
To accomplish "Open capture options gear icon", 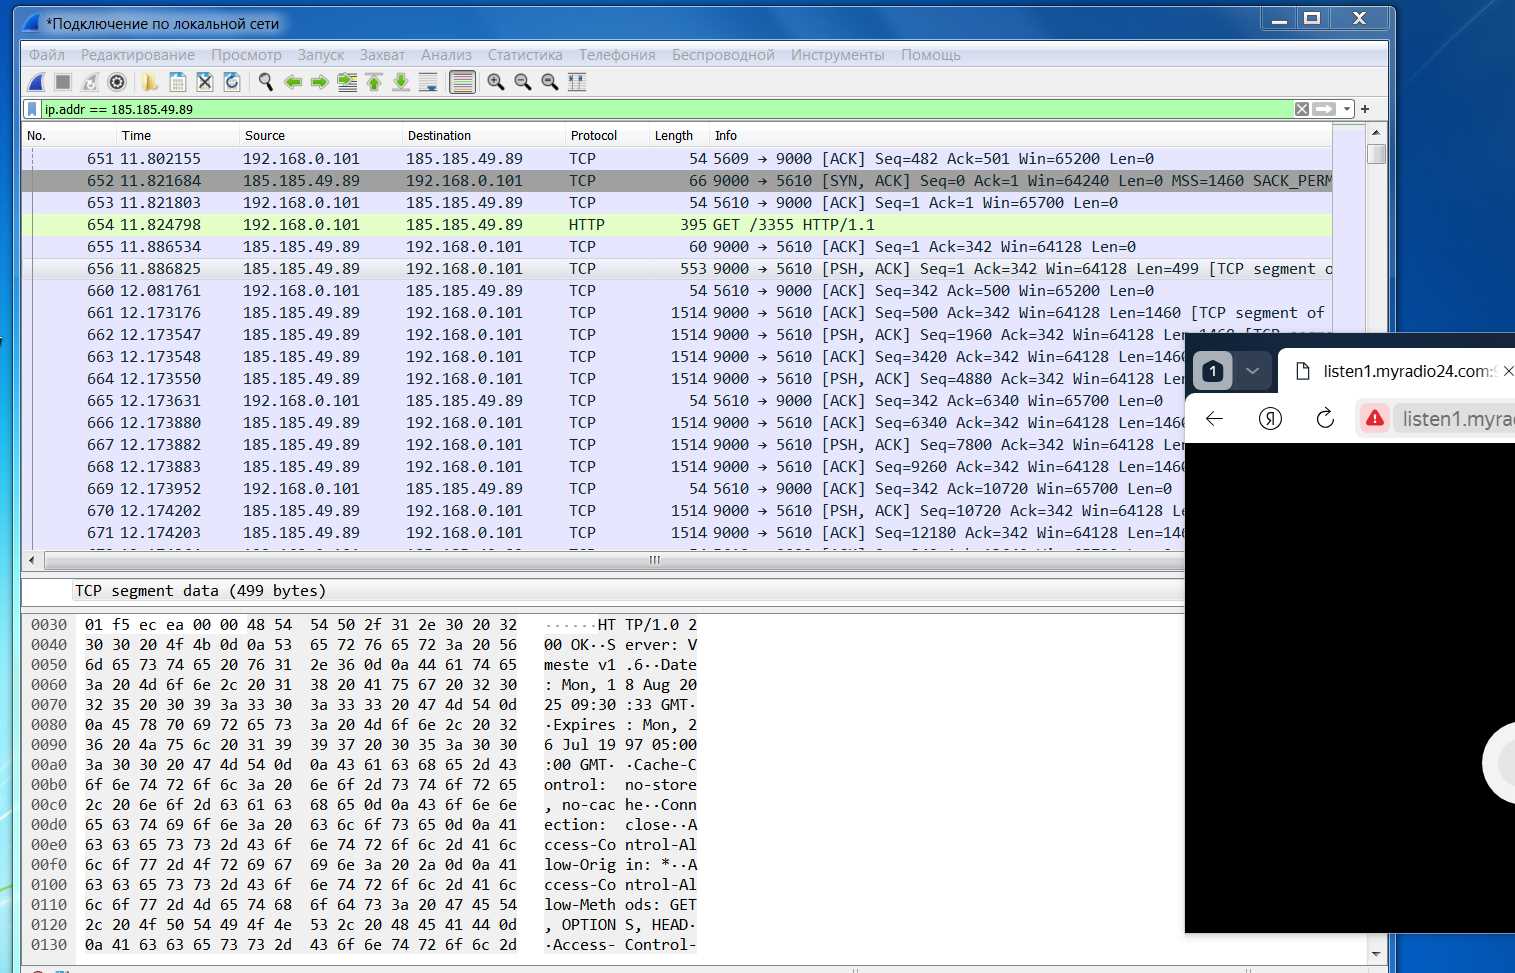I will (117, 82).
